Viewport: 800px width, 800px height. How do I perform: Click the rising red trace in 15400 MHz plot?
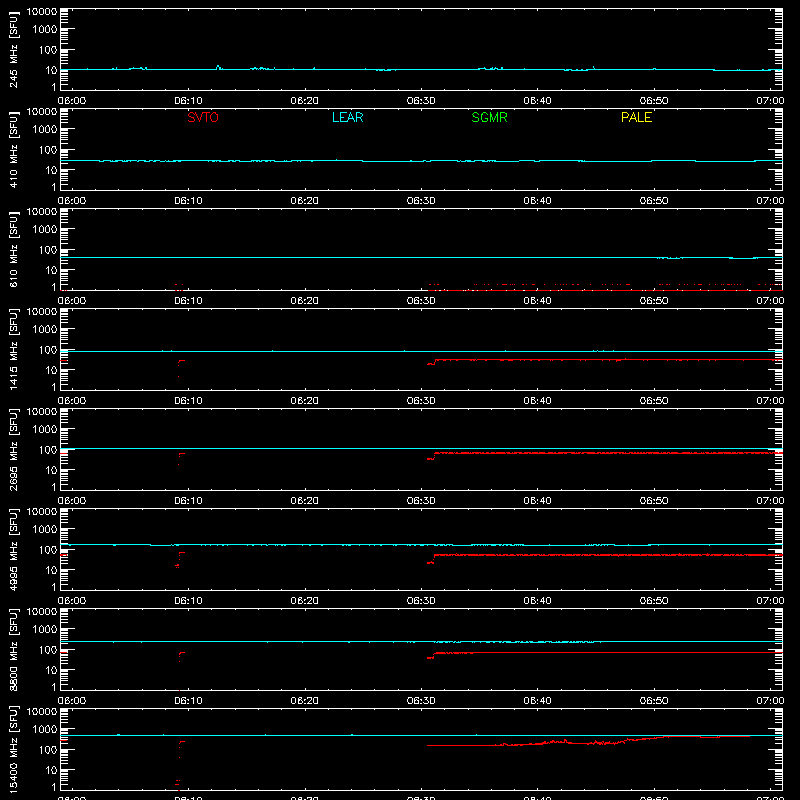588,742
